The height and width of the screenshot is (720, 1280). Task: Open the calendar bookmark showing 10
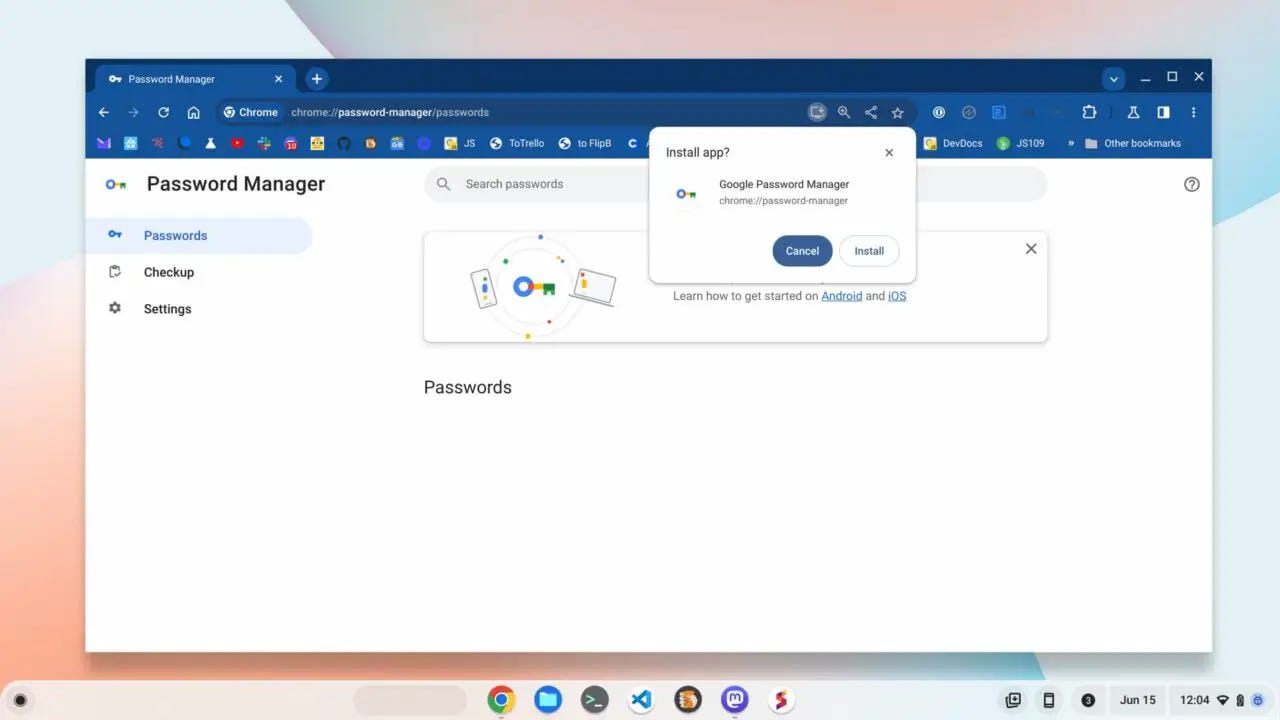[x=291, y=143]
